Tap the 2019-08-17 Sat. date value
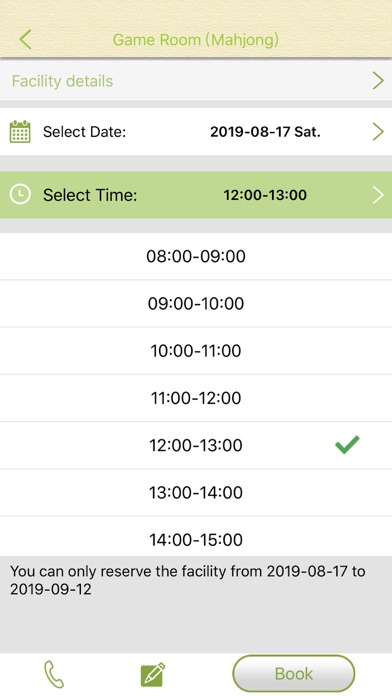The width and height of the screenshot is (392, 696). coord(265,132)
